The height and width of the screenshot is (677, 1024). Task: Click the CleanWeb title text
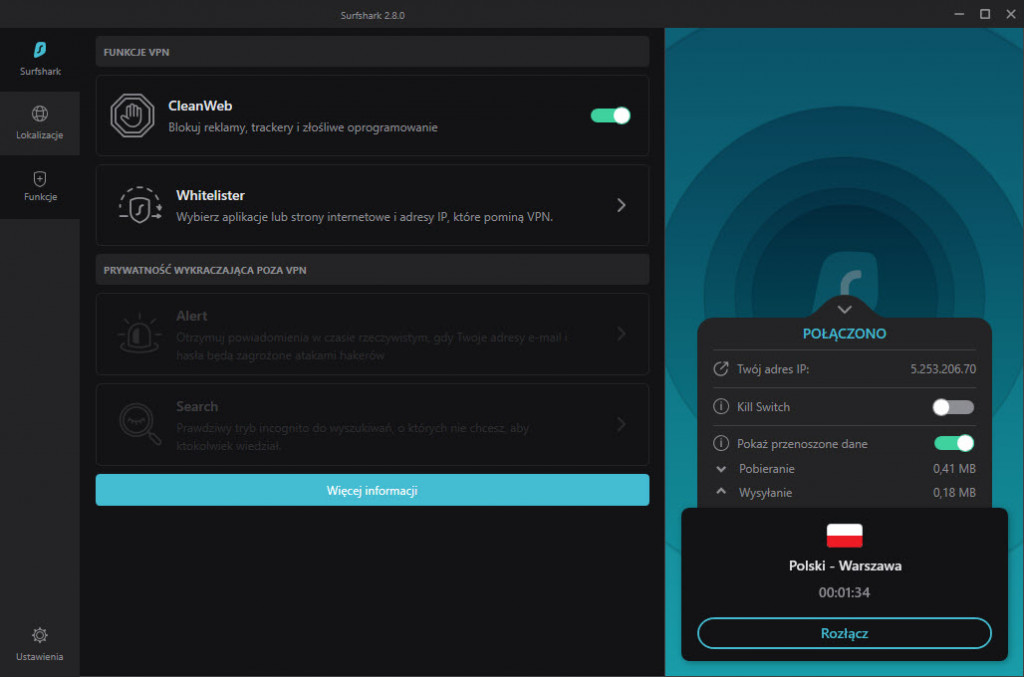[x=200, y=106]
